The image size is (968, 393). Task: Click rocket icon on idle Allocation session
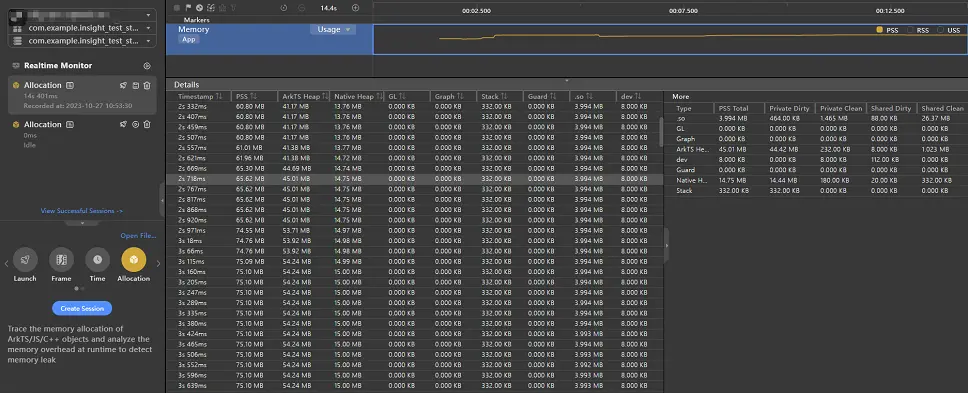(x=123, y=124)
